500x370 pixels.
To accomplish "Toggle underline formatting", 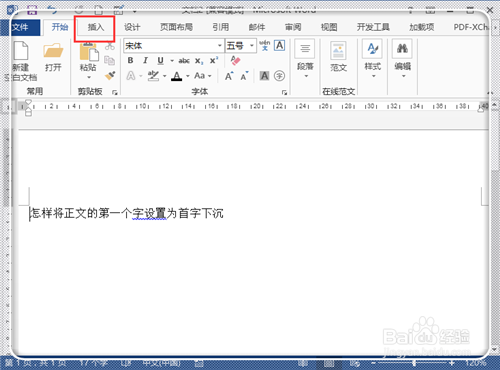I will point(161,61).
